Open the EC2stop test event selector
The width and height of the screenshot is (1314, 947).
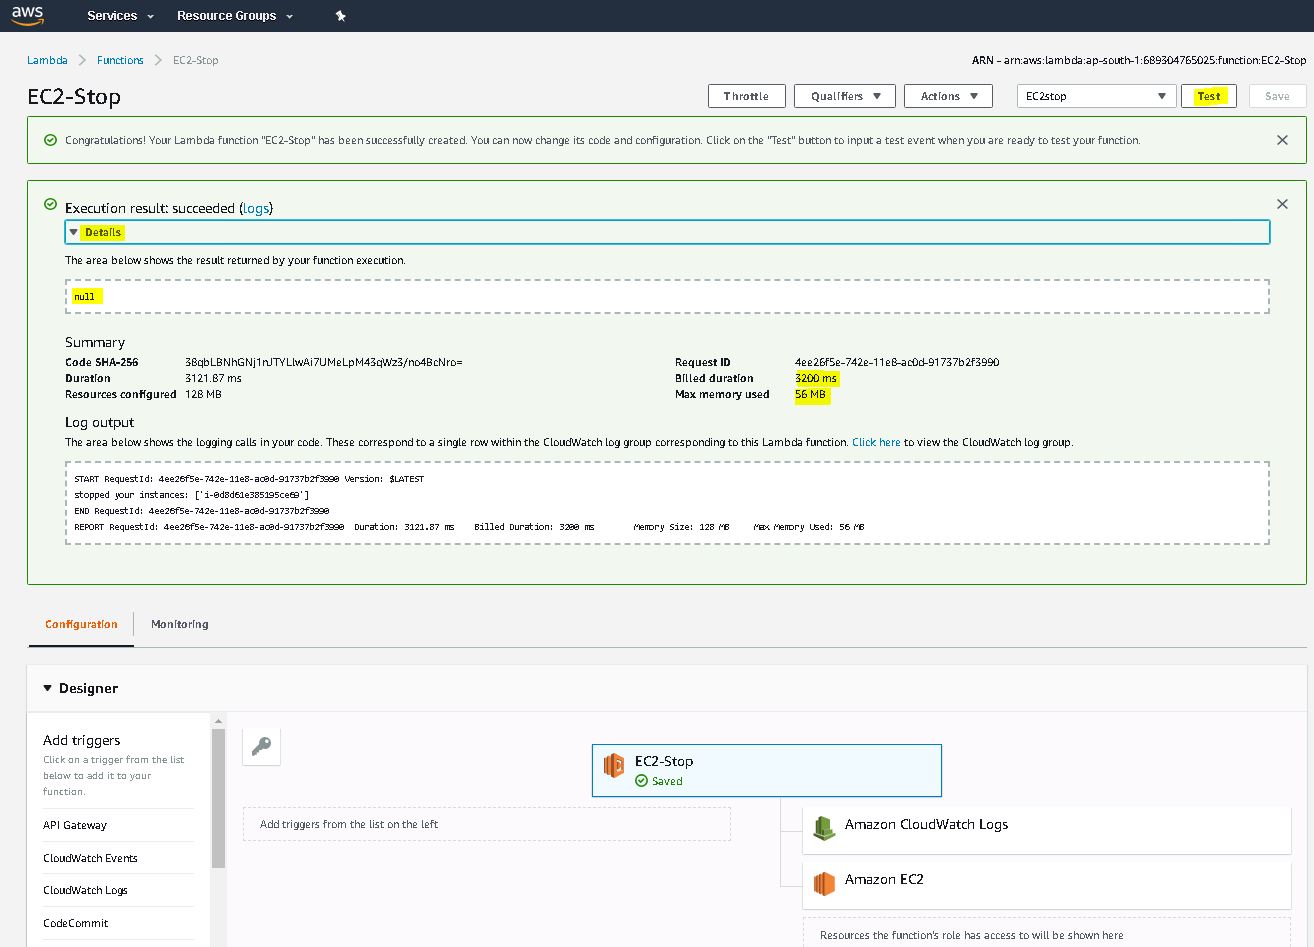click(x=1096, y=96)
